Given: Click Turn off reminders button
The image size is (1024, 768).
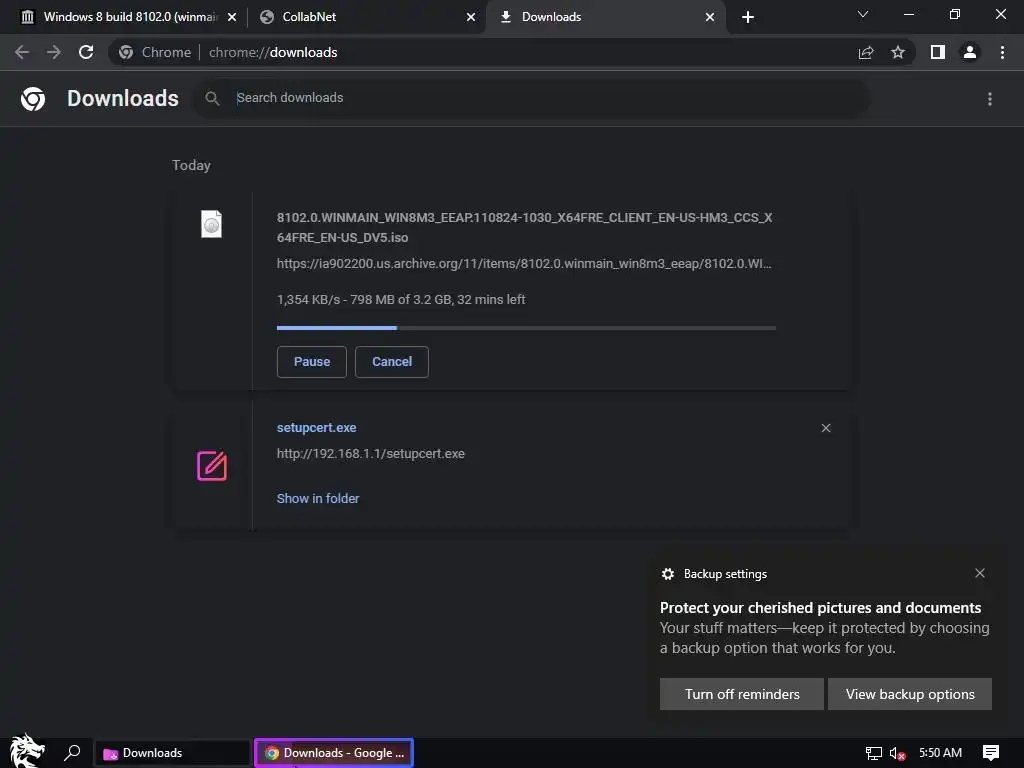Looking at the screenshot, I should 742,694.
